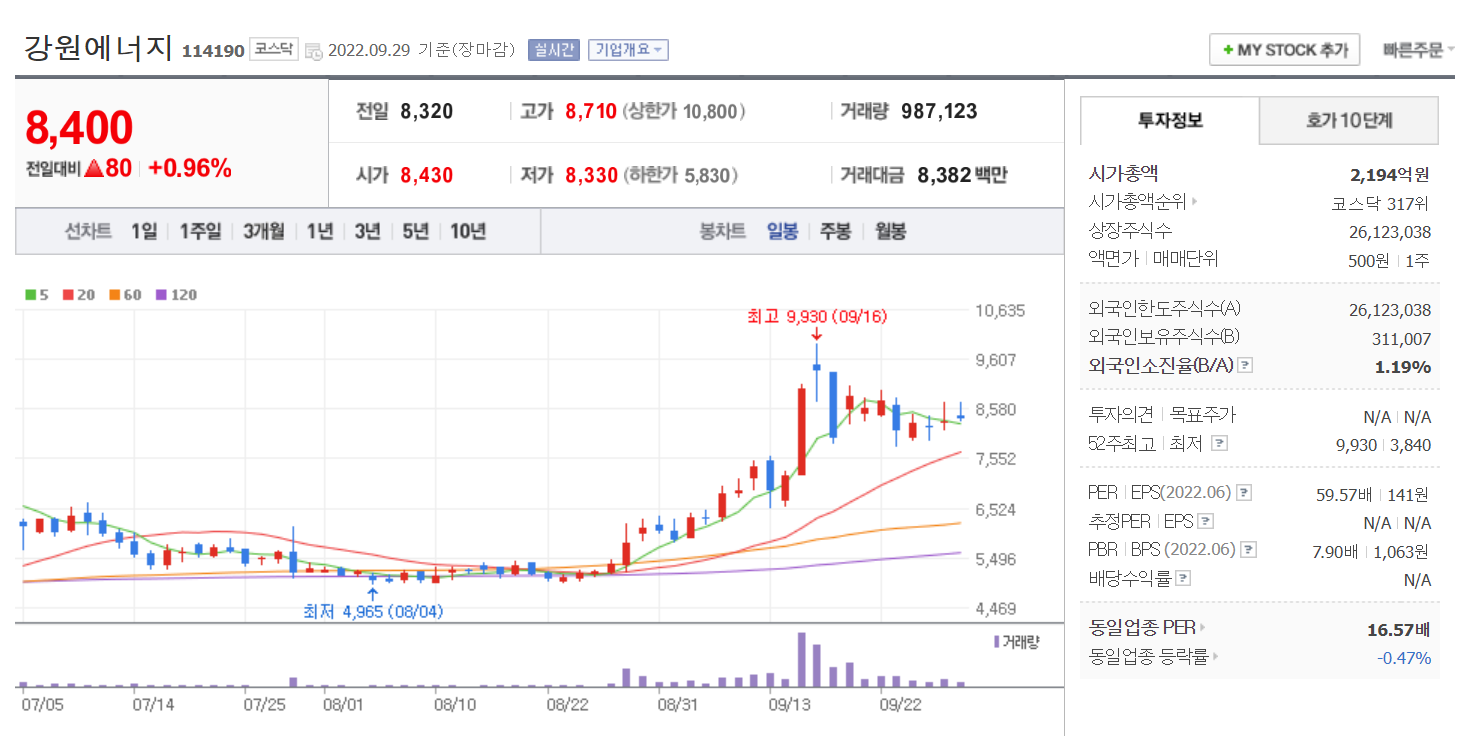Click the 최저 4,965 (08/04) chart marker
This screenshot has width=1466, height=736.
[x=373, y=611]
